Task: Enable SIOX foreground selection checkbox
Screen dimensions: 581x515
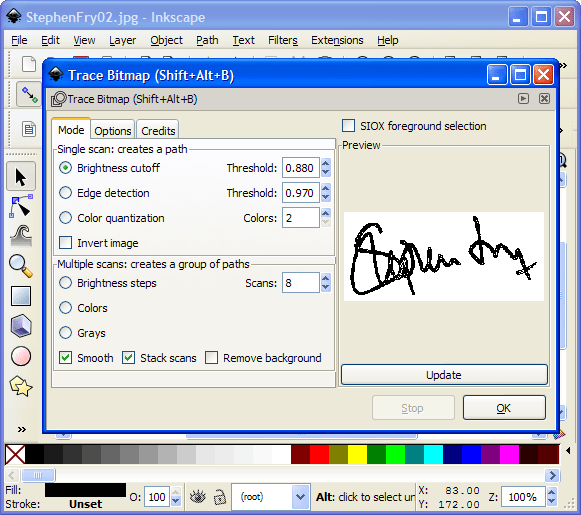Action: (348, 126)
